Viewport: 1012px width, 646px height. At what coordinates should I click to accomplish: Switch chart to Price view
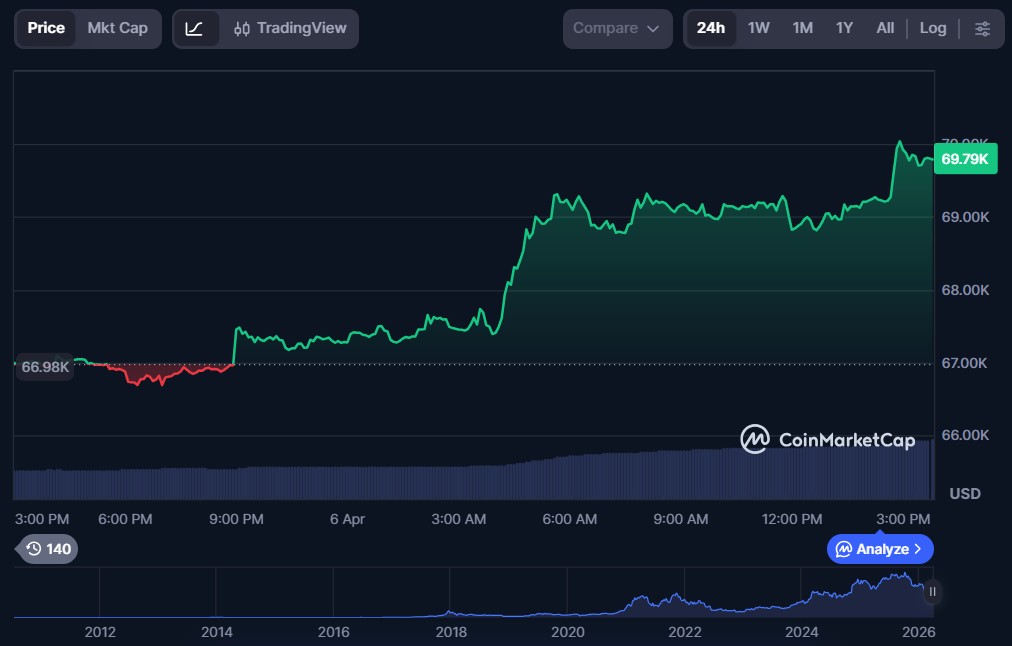(46, 28)
